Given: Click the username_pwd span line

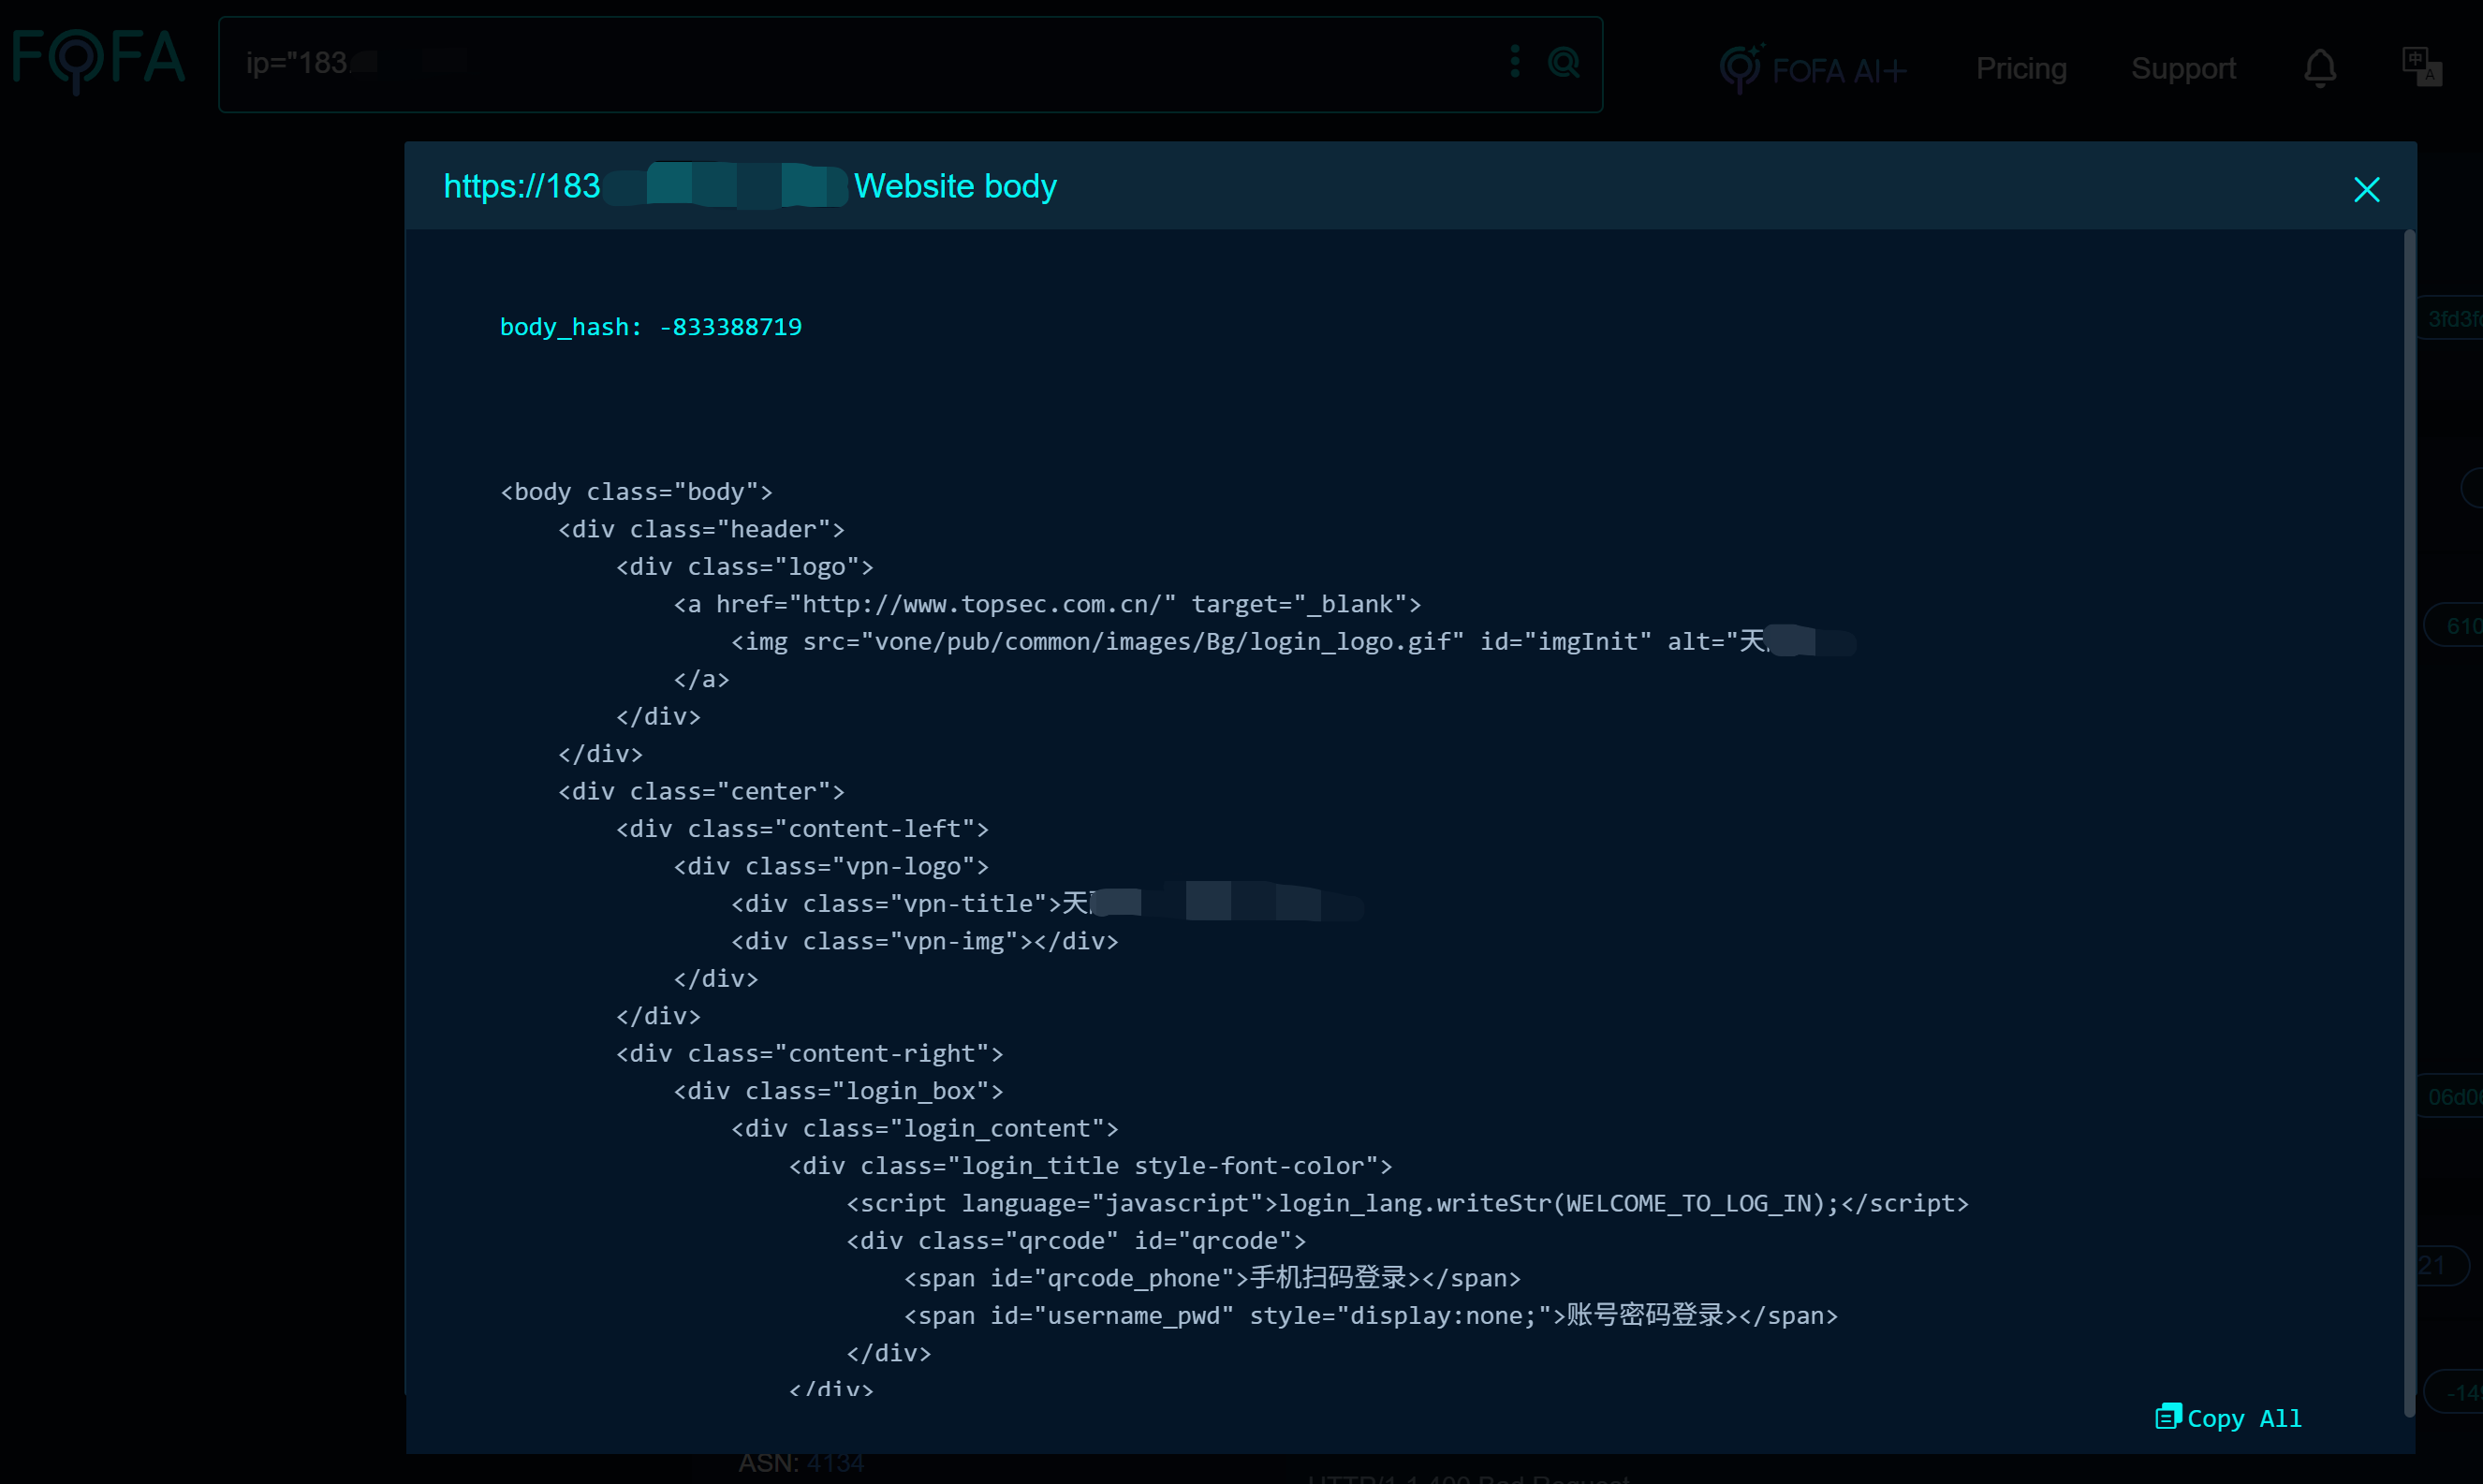Looking at the screenshot, I should 1371,1315.
